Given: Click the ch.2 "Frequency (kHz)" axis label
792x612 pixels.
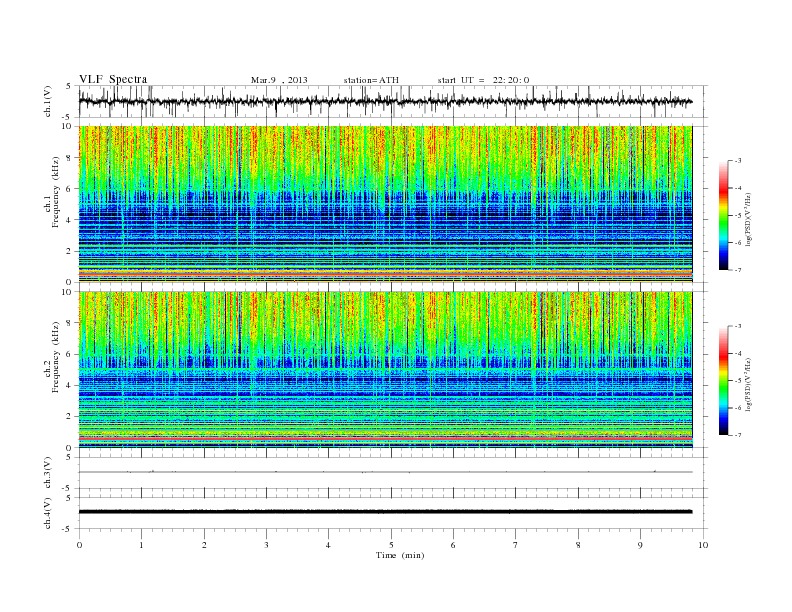Looking at the screenshot, I should [x=55, y=357].
